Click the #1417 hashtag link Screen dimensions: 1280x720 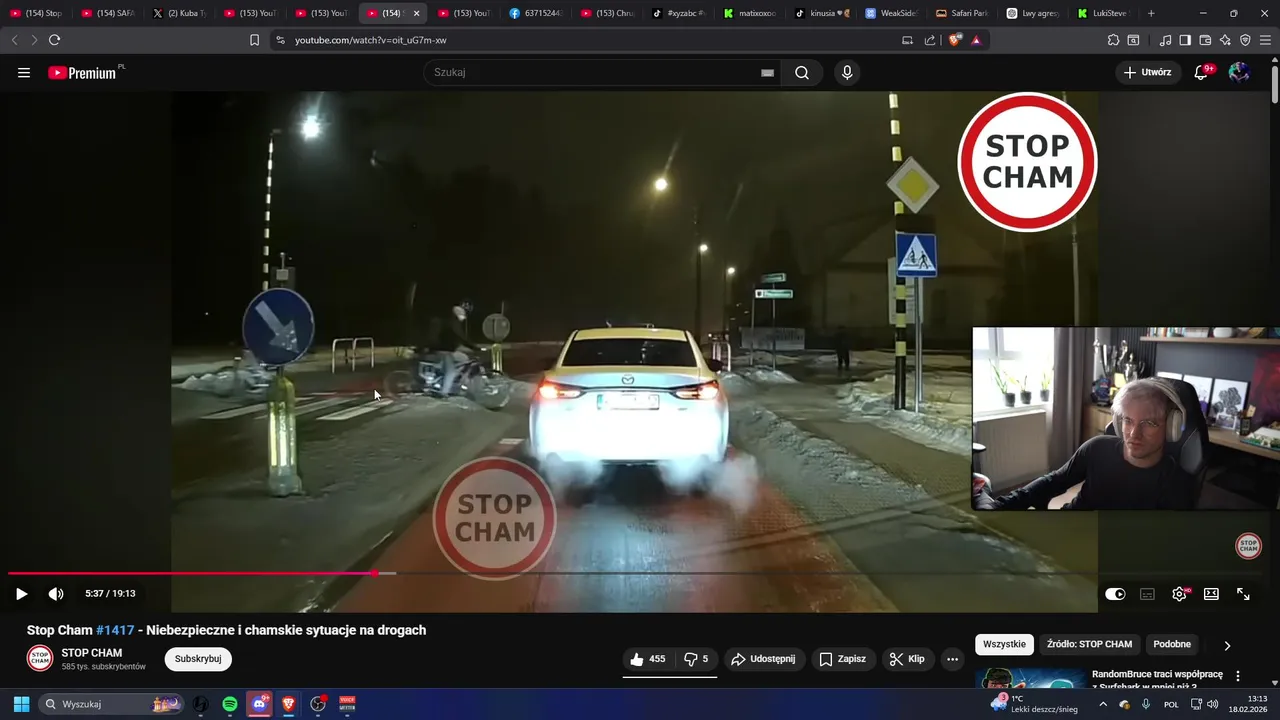[115, 630]
